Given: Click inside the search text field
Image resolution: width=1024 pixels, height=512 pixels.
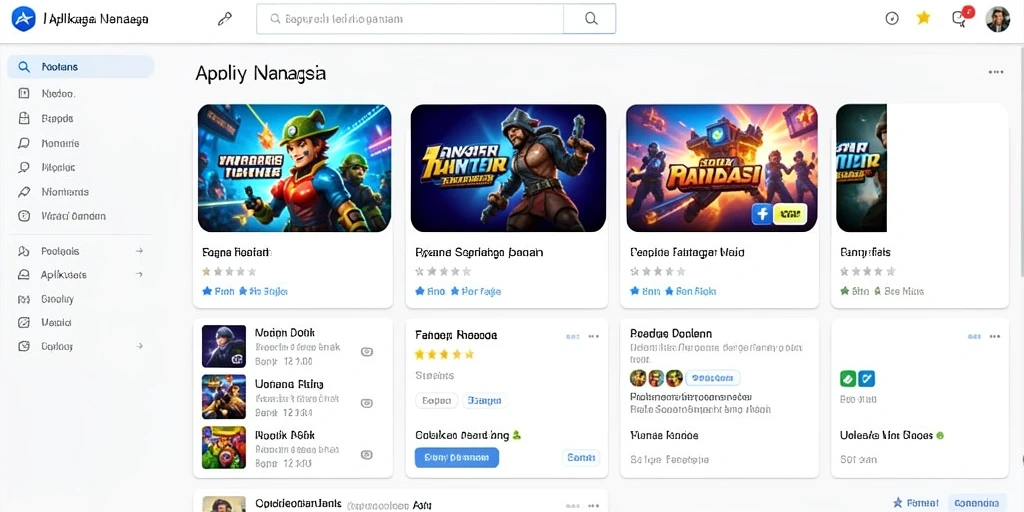Looking at the screenshot, I should pos(410,19).
